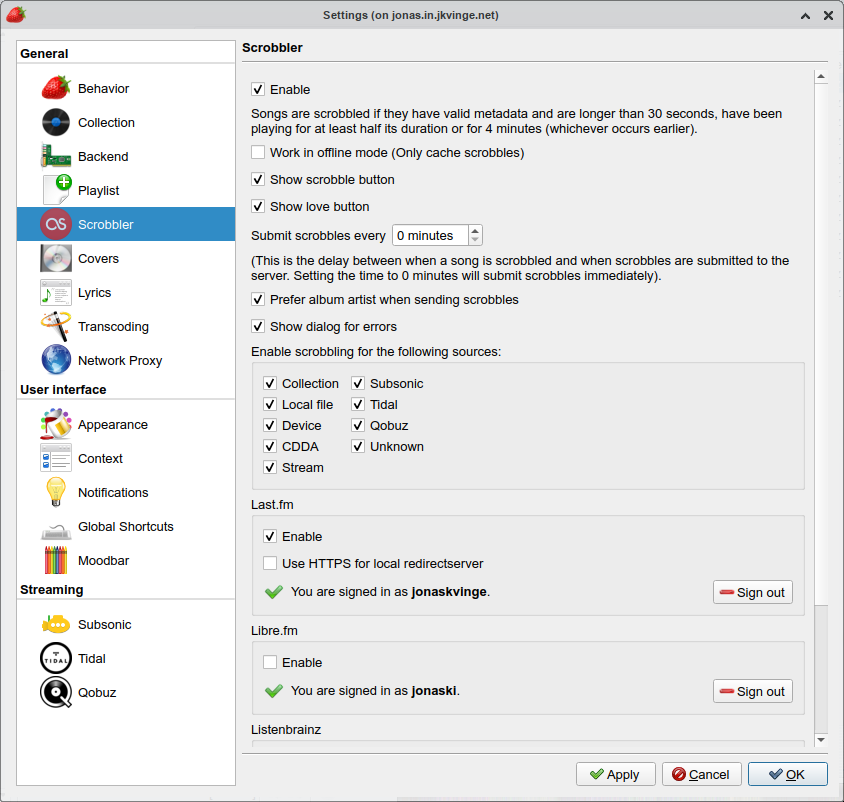The height and width of the screenshot is (802, 844).
Task: Apply the current settings
Action: coord(615,774)
